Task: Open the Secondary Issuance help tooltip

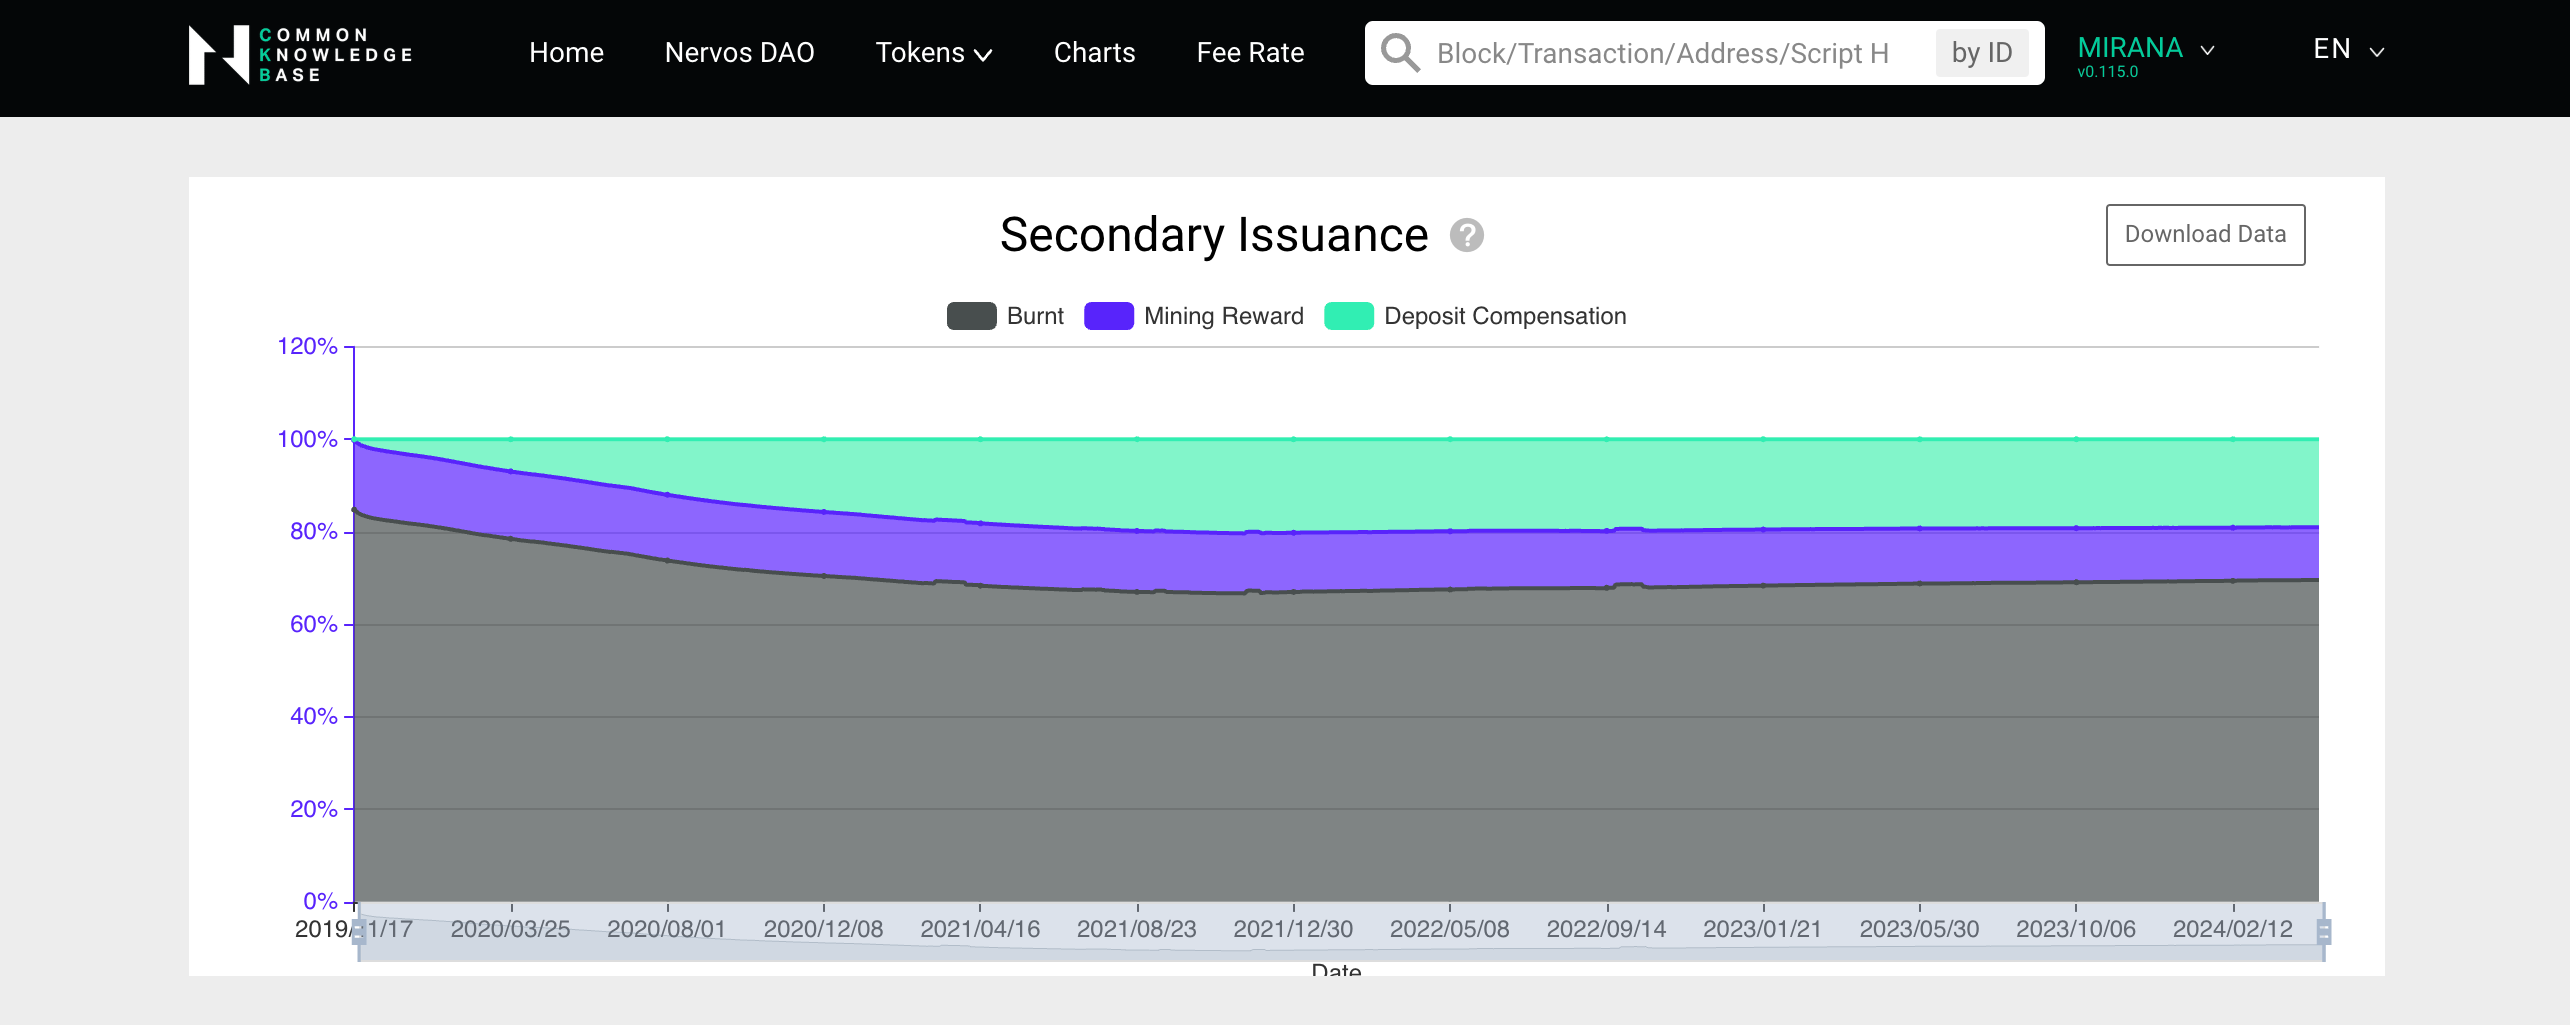Action: [1466, 237]
